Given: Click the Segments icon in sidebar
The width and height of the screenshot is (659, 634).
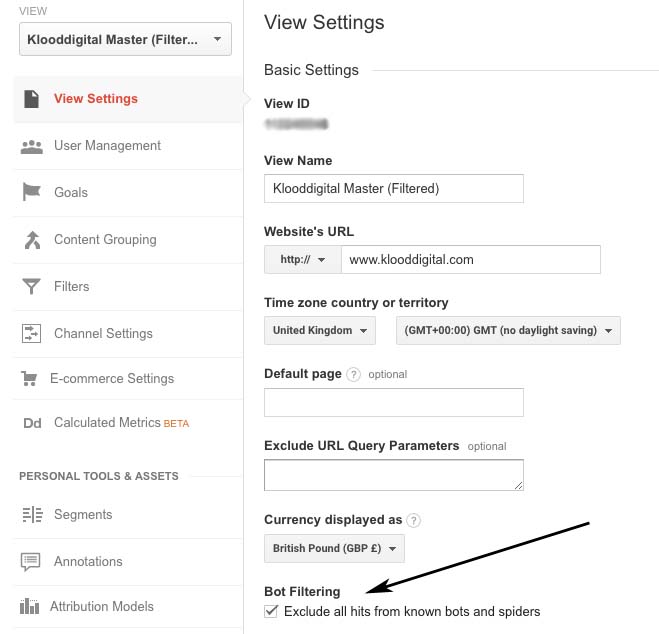Looking at the screenshot, I should 31,515.
